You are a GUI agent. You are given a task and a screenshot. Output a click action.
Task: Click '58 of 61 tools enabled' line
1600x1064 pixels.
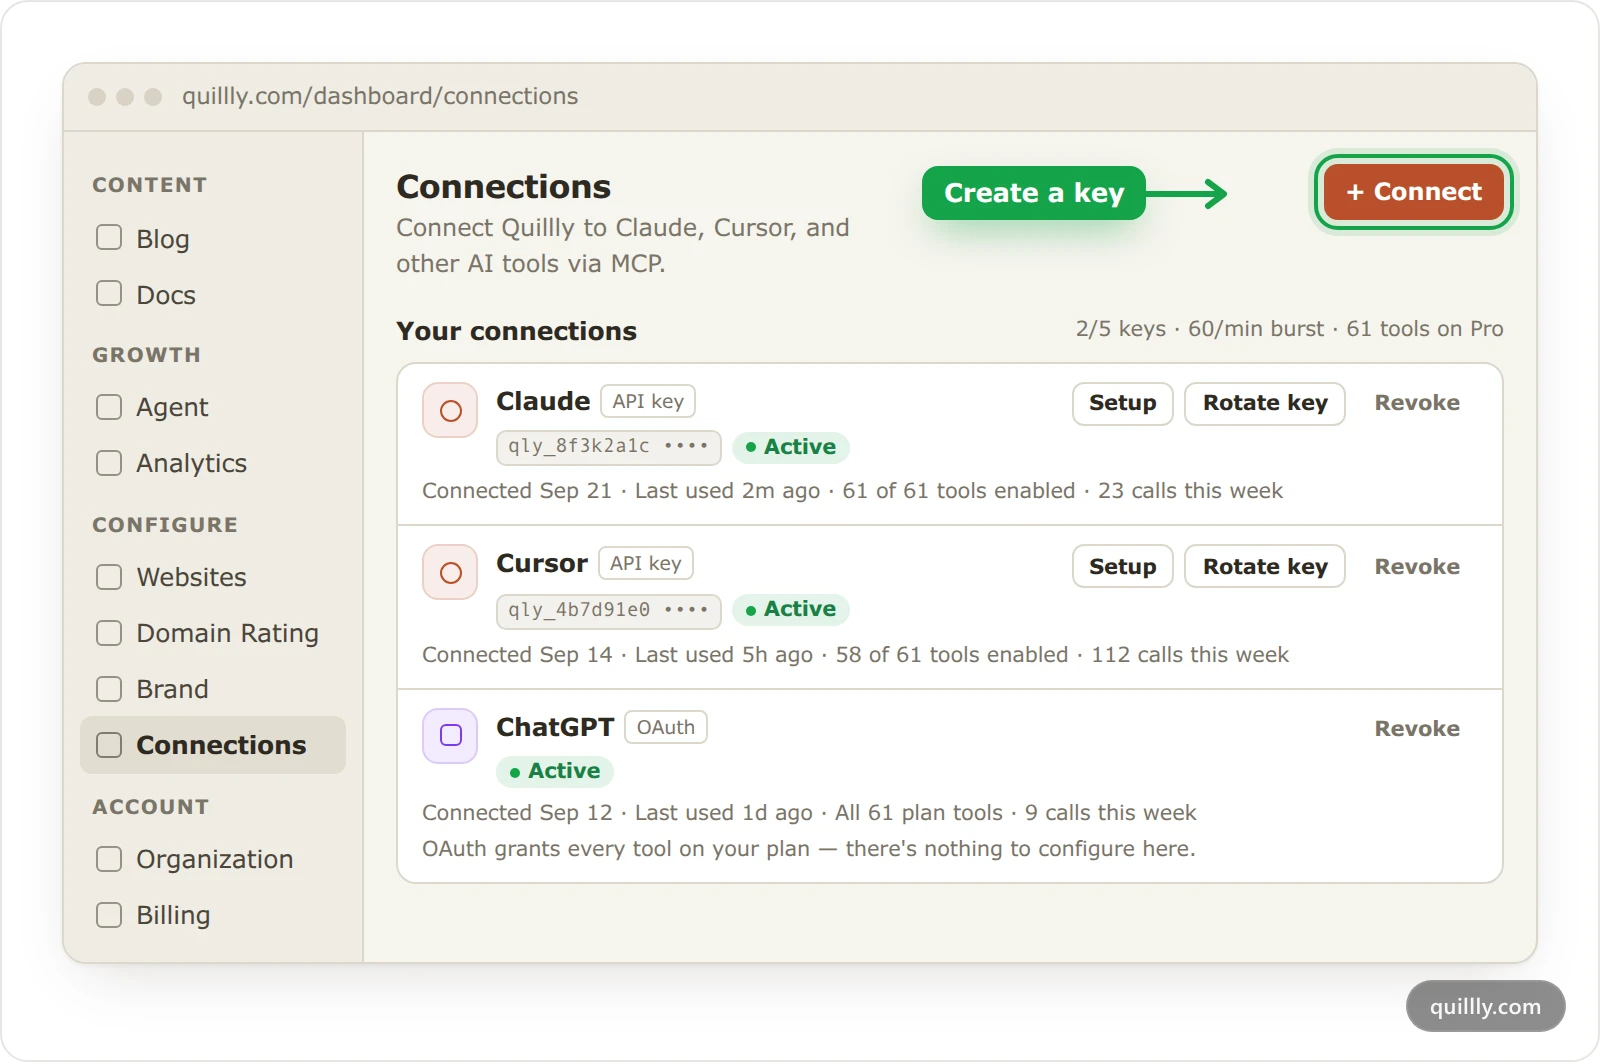pyautogui.click(x=855, y=655)
